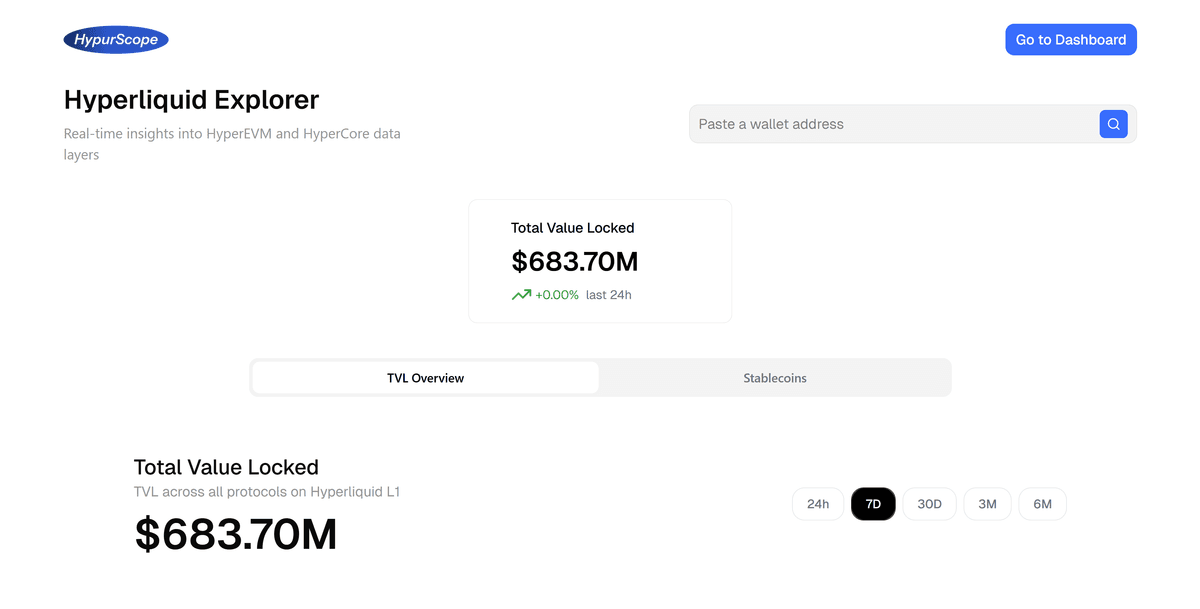Choose the 3M time range
The image size is (1200, 609).
pos(987,504)
